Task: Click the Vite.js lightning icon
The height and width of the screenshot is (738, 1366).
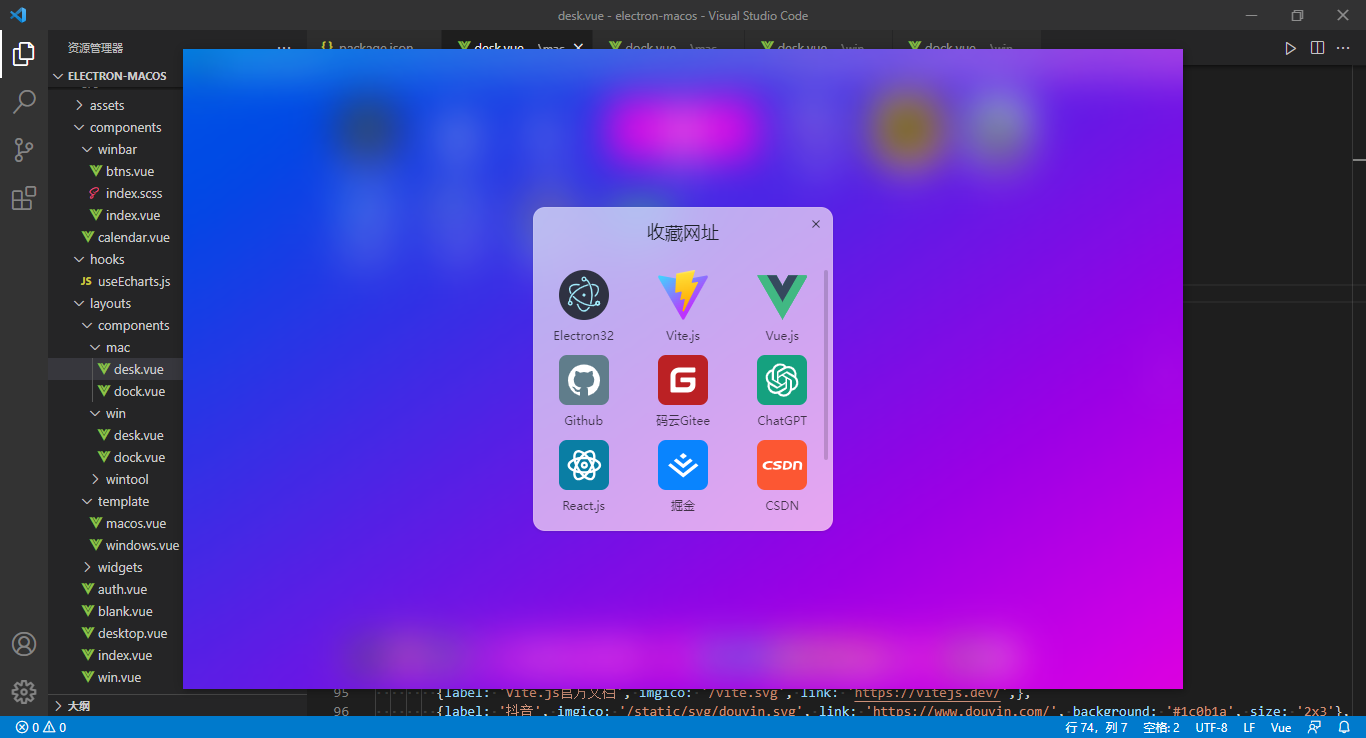Action: pyautogui.click(x=682, y=295)
